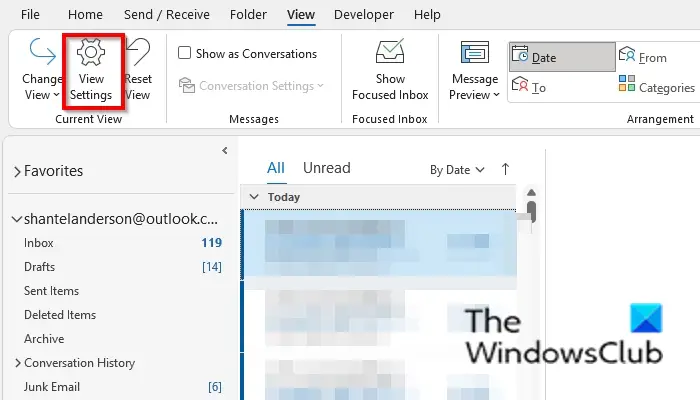Click the message list scrollbar thumb

(x=531, y=211)
